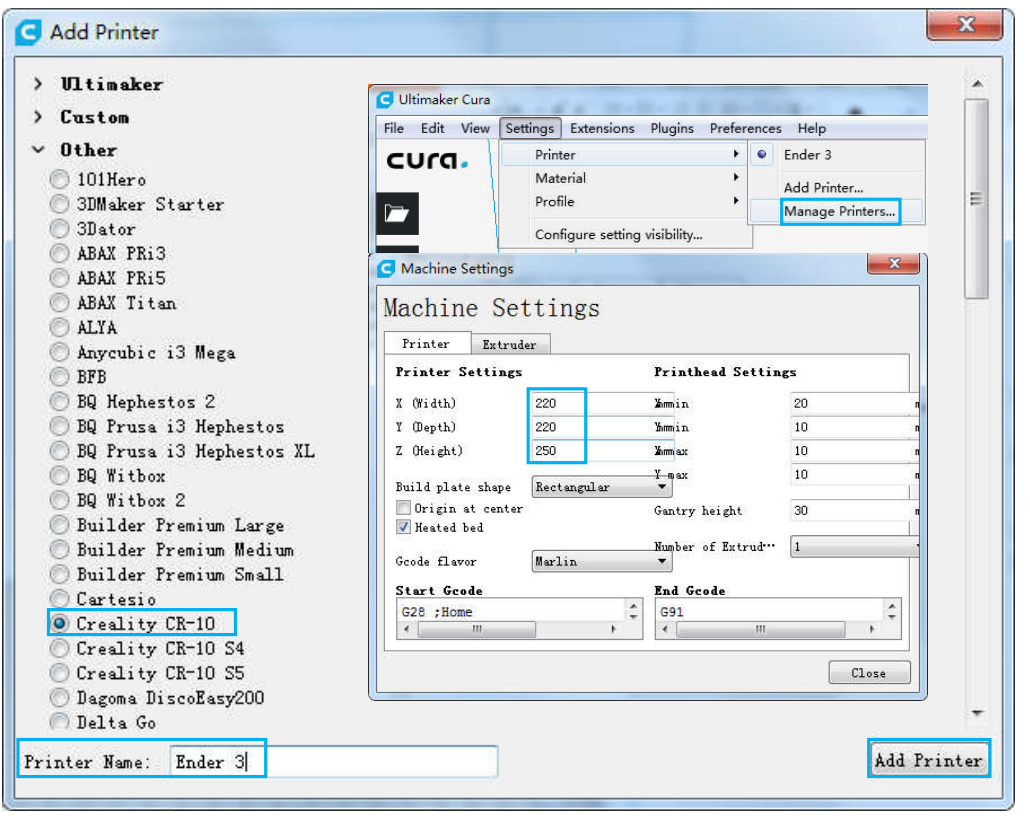Screen dimensions: 1030x816
Task: Choose the ABAX PRi3 printer
Action: click(x=59, y=254)
